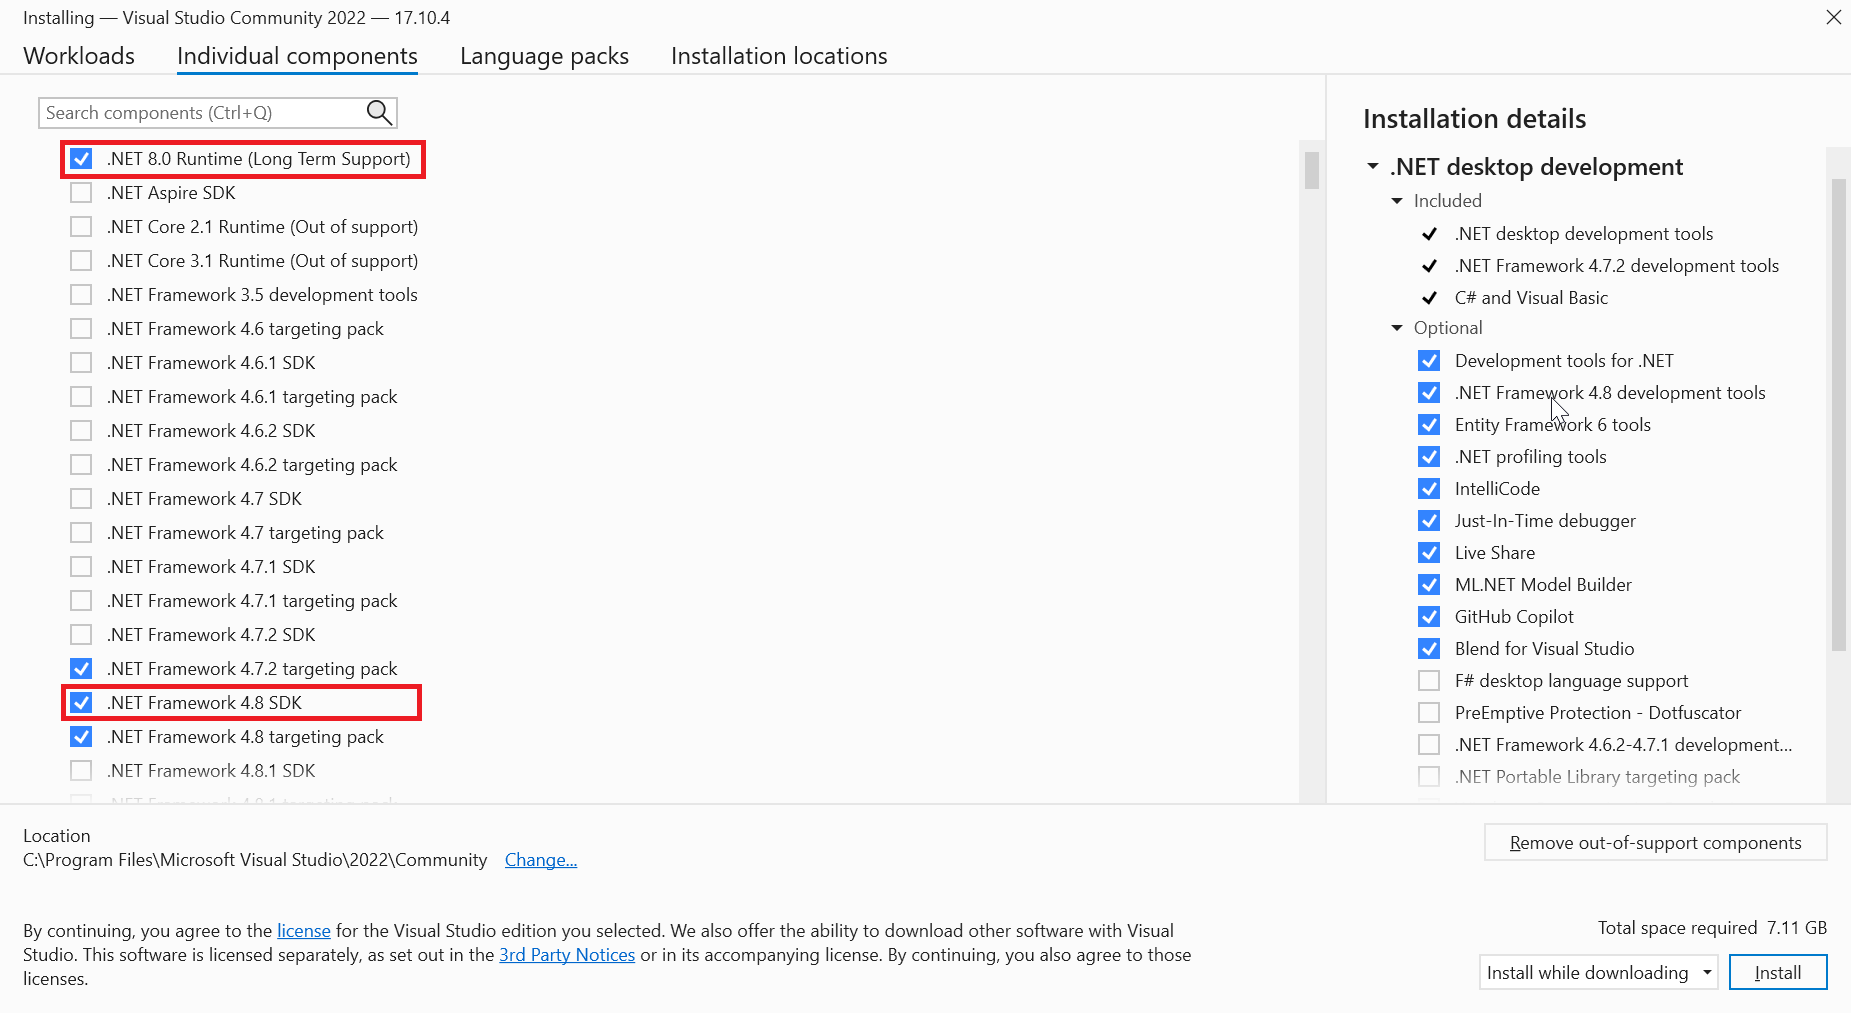Uncheck .NET 8.0 Runtime component
This screenshot has height=1013, width=1851.
click(x=81, y=159)
